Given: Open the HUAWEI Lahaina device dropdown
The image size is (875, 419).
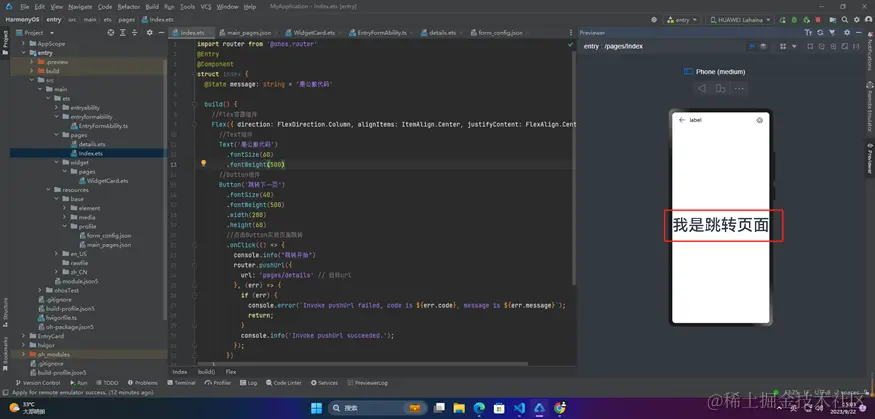Looking at the screenshot, I should (x=739, y=20).
